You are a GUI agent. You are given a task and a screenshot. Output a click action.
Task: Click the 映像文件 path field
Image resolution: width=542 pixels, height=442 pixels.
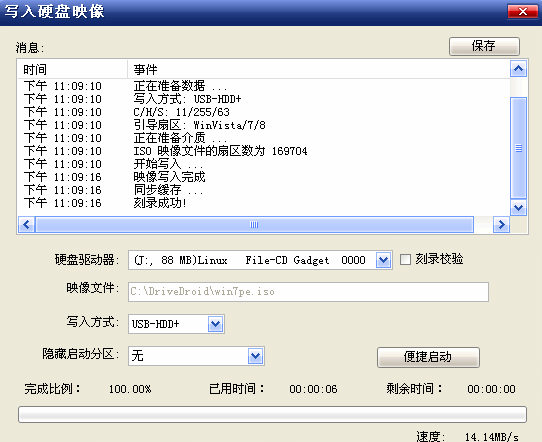(x=308, y=292)
